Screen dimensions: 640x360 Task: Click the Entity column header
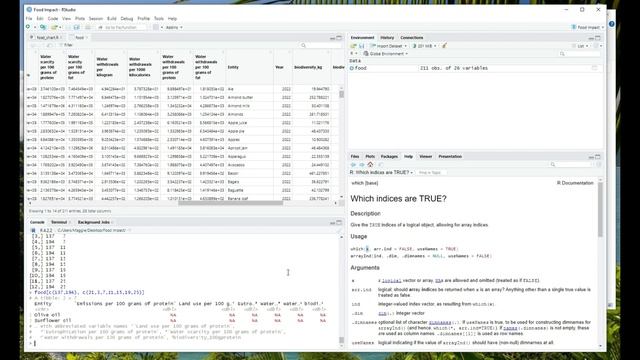249,67
